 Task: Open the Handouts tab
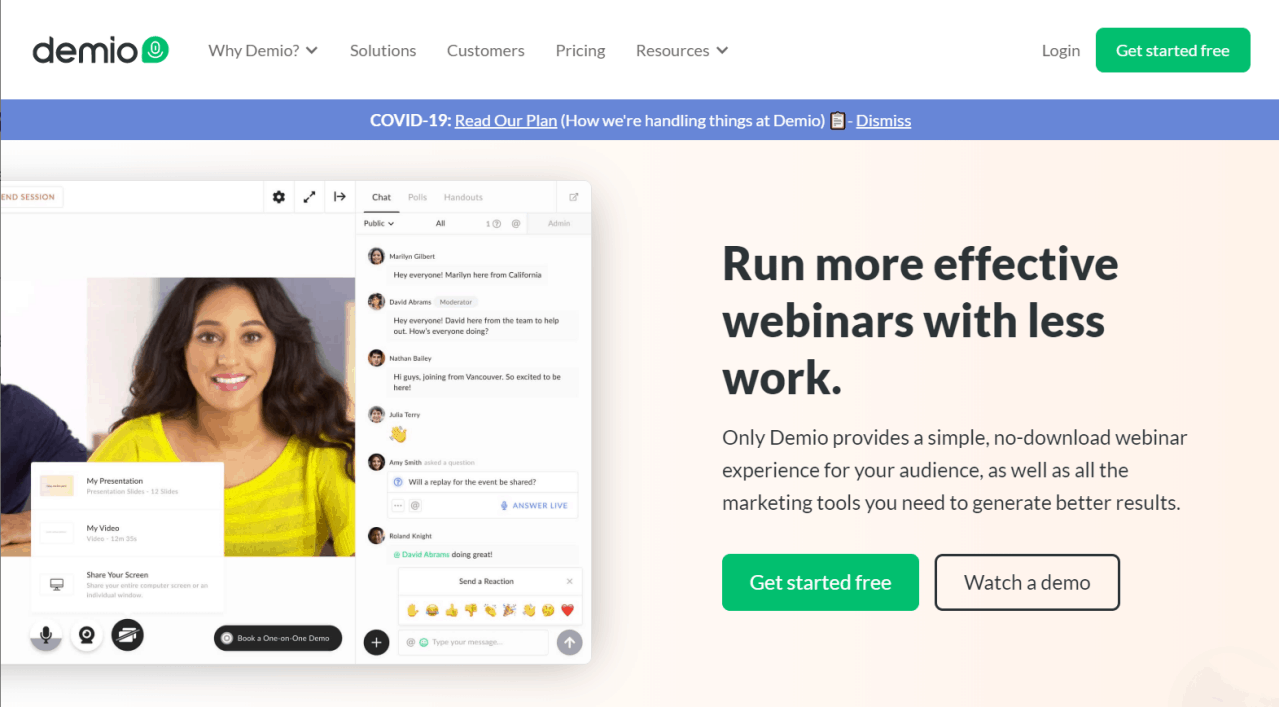point(463,197)
